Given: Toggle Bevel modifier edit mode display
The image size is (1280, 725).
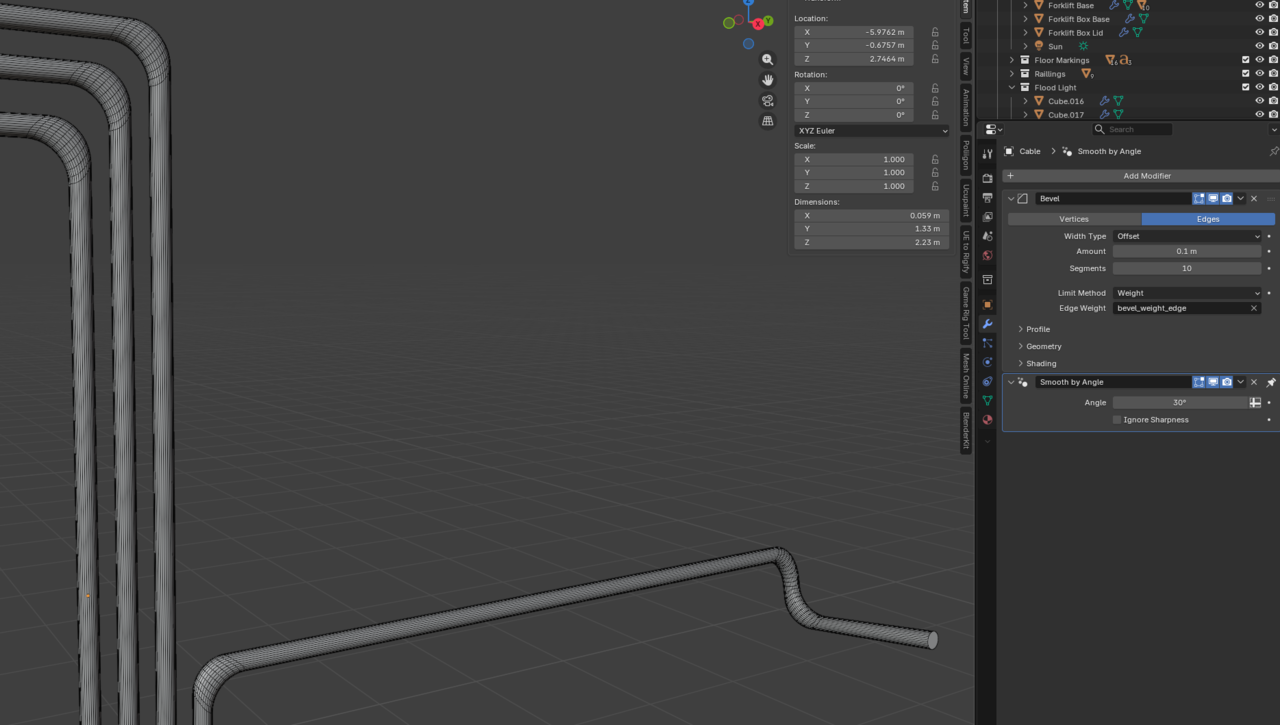Looking at the screenshot, I should pos(1199,199).
